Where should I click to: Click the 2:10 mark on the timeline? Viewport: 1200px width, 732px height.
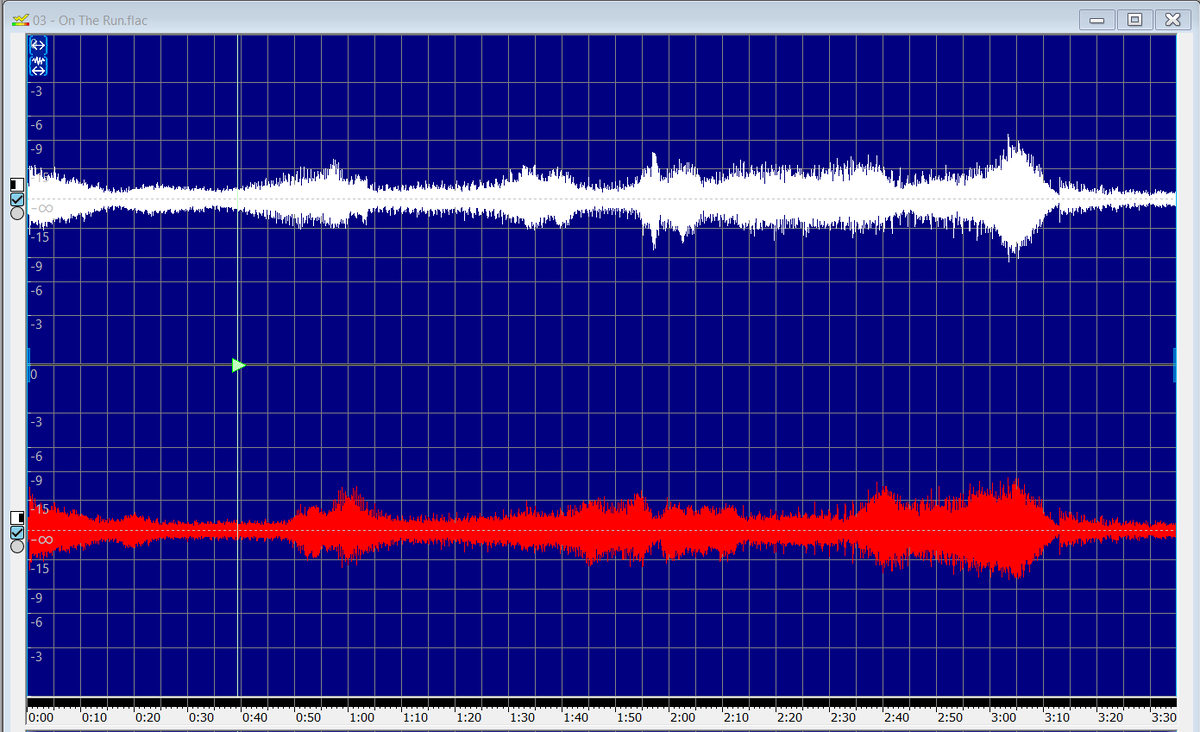point(735,717)
